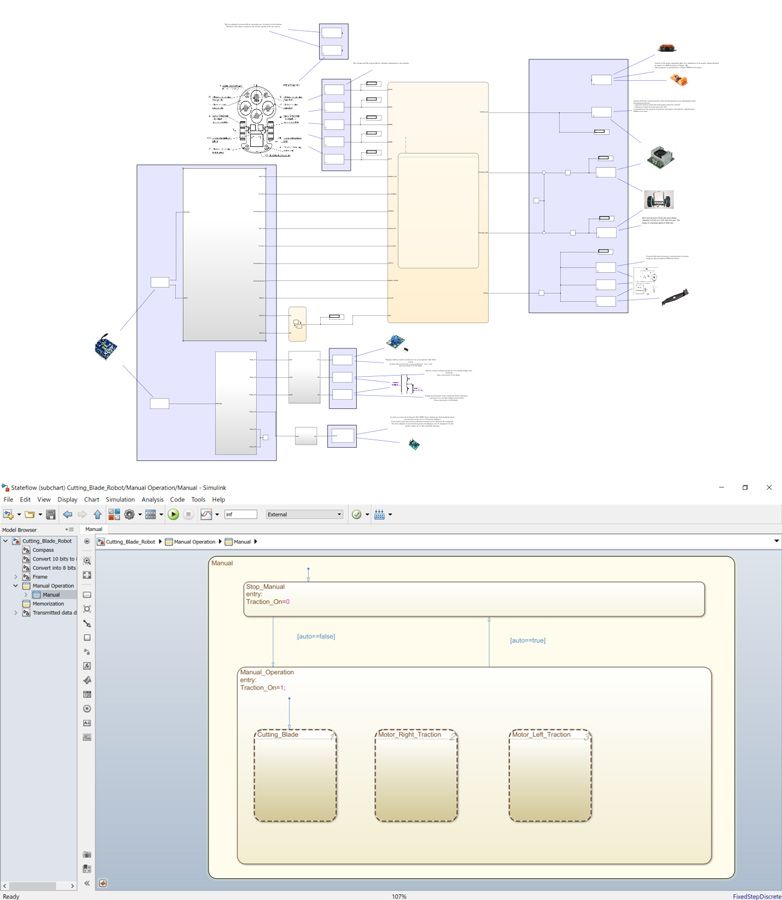782x900 pixels.
Task: Open the Simulation Data Inspector icon
Action: (x=206, y=514)
